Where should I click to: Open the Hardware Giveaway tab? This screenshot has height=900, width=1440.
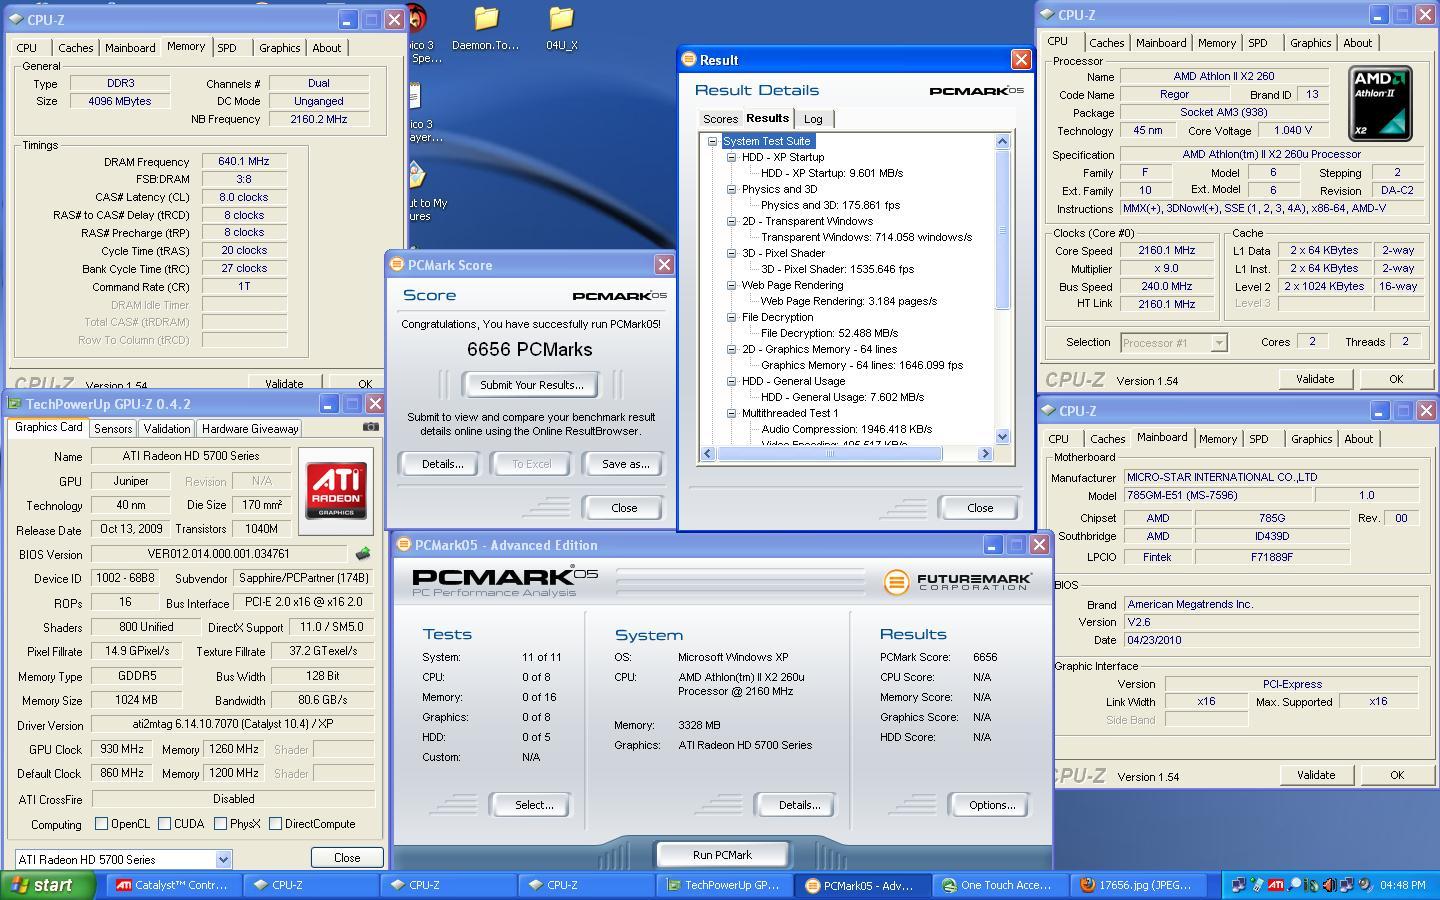(250, 428)
